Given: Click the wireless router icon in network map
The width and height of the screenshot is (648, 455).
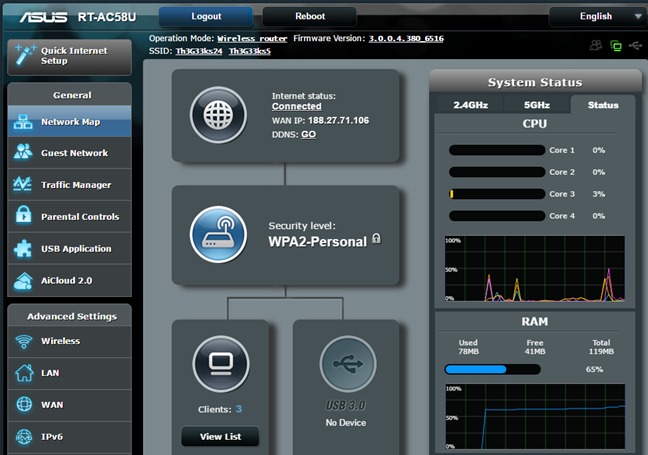Looking at the screenshot, I should click(218, 234).
